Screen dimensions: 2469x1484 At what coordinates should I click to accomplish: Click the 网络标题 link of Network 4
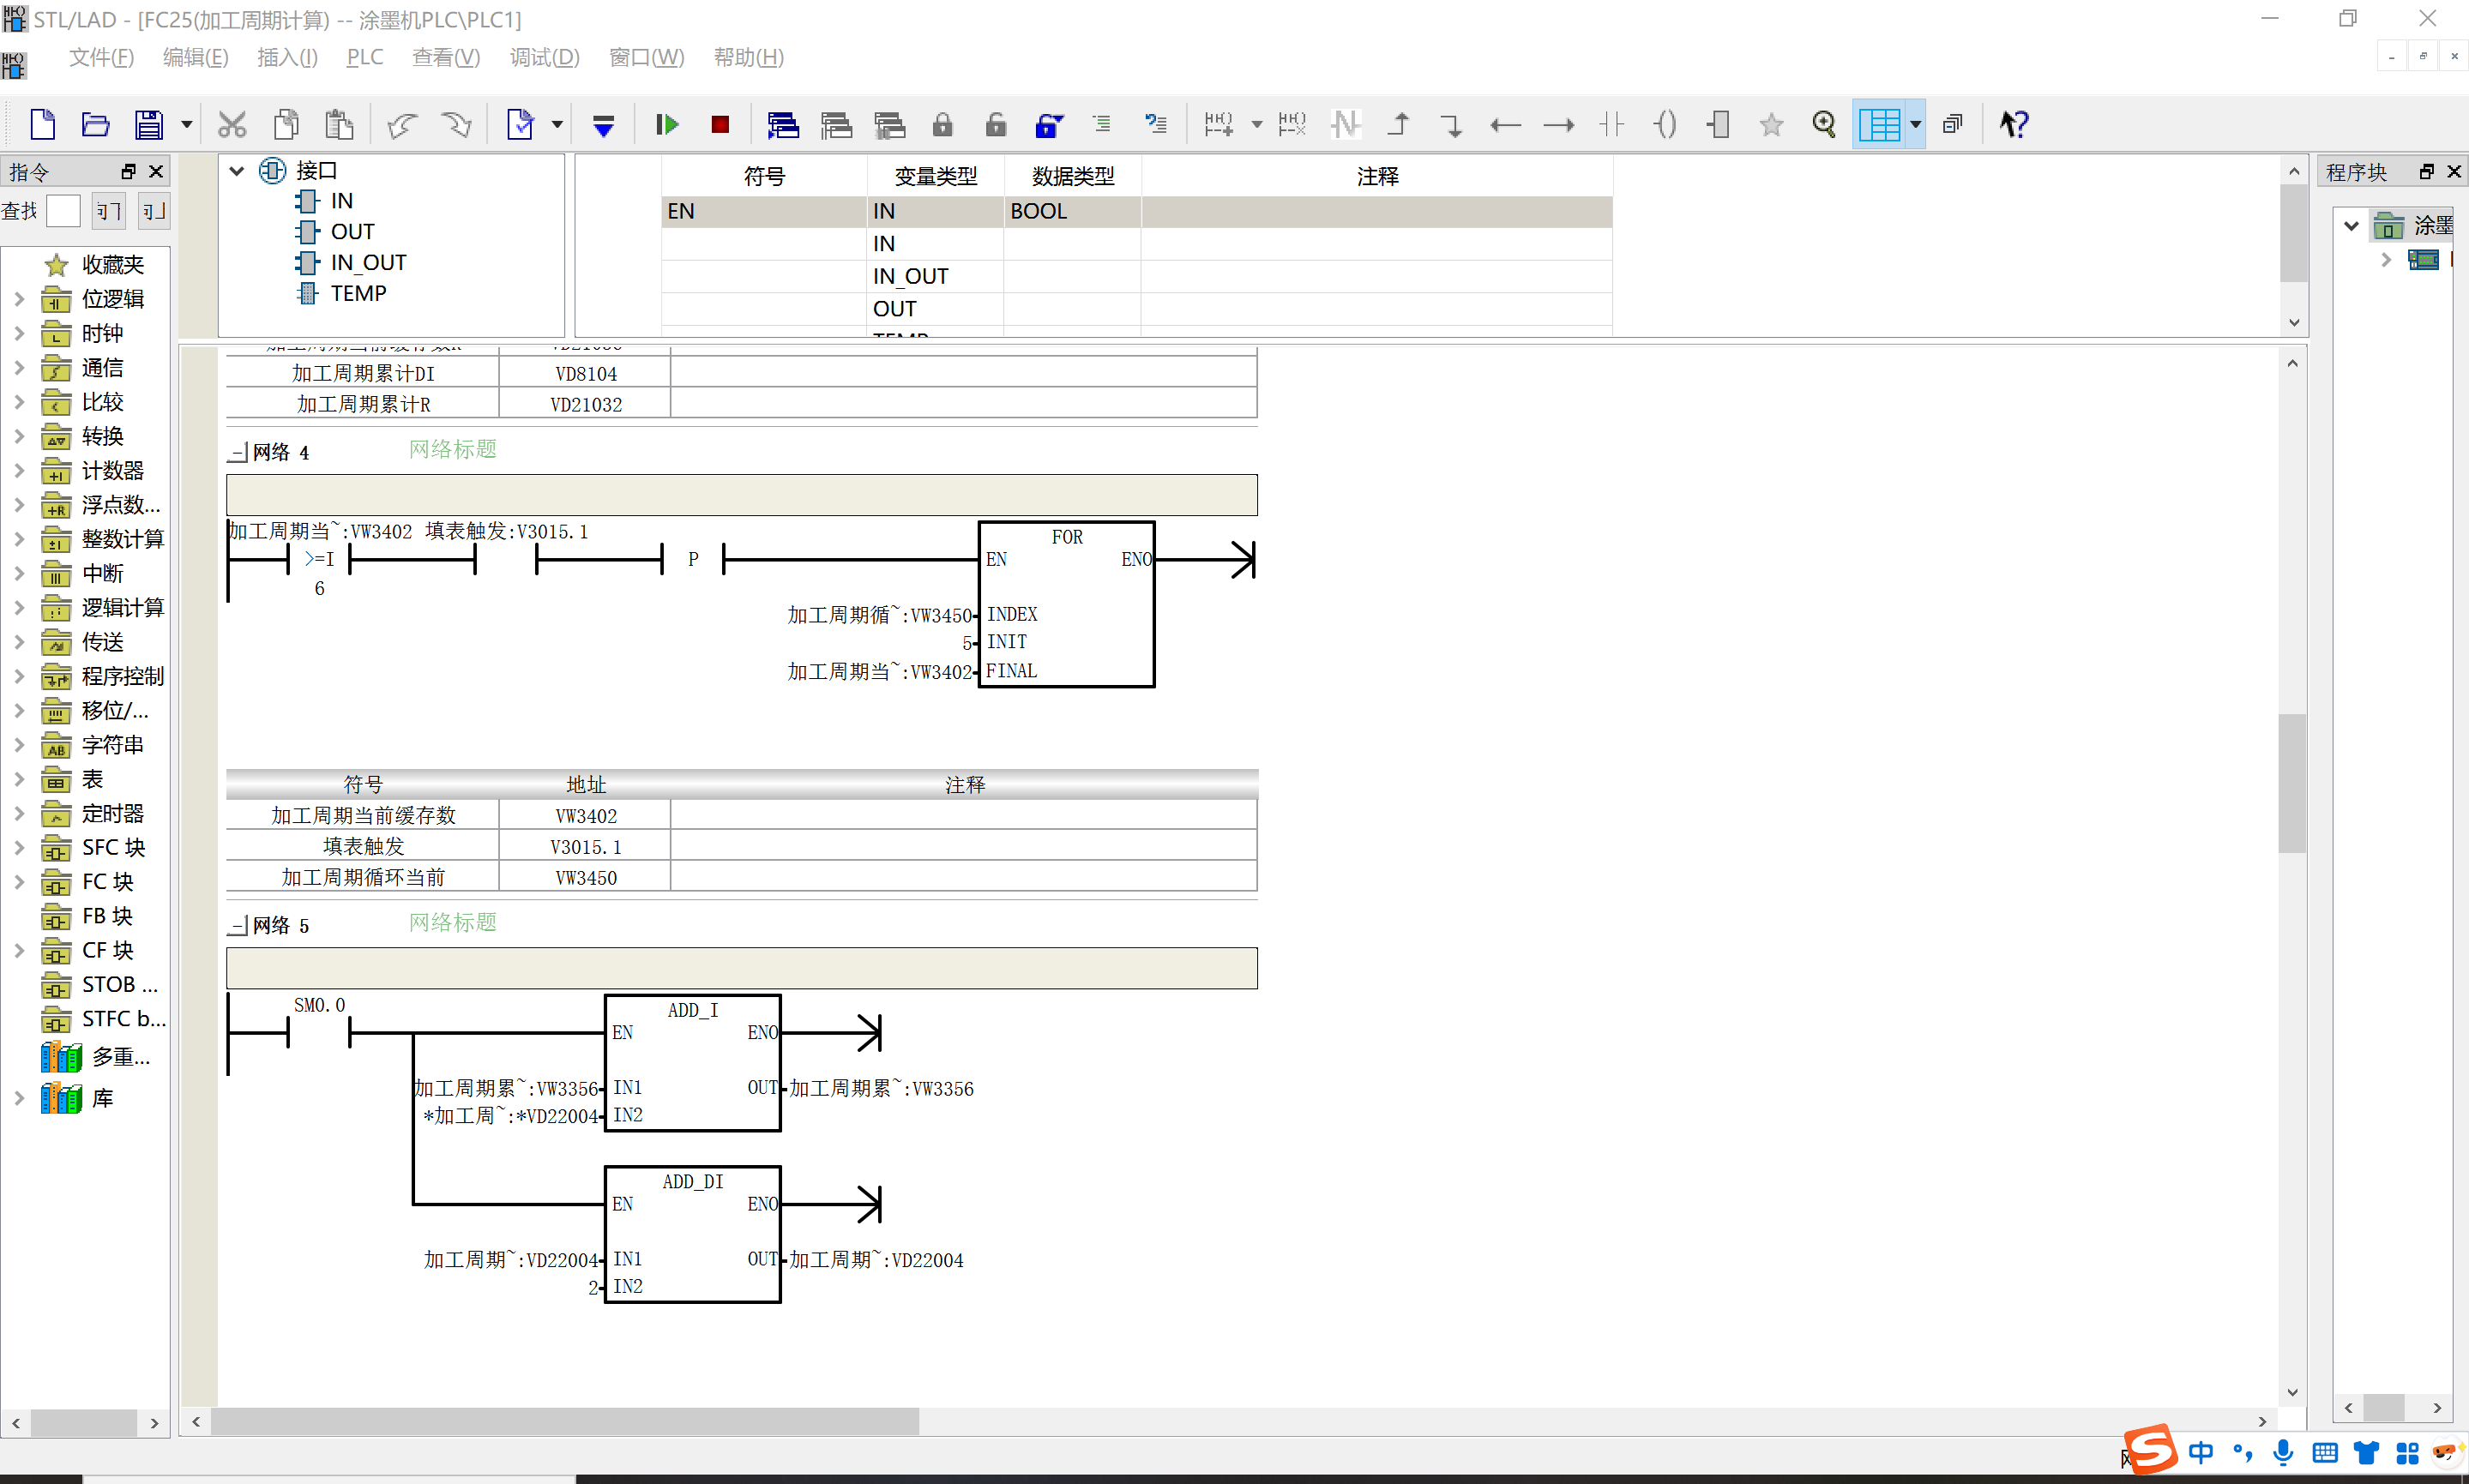tap(453, 449)
